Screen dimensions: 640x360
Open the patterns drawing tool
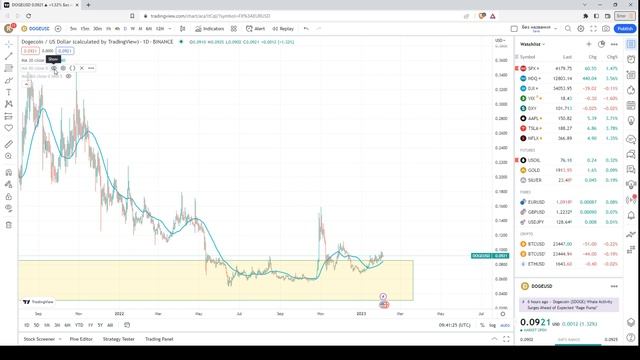[x=9, y=104]
